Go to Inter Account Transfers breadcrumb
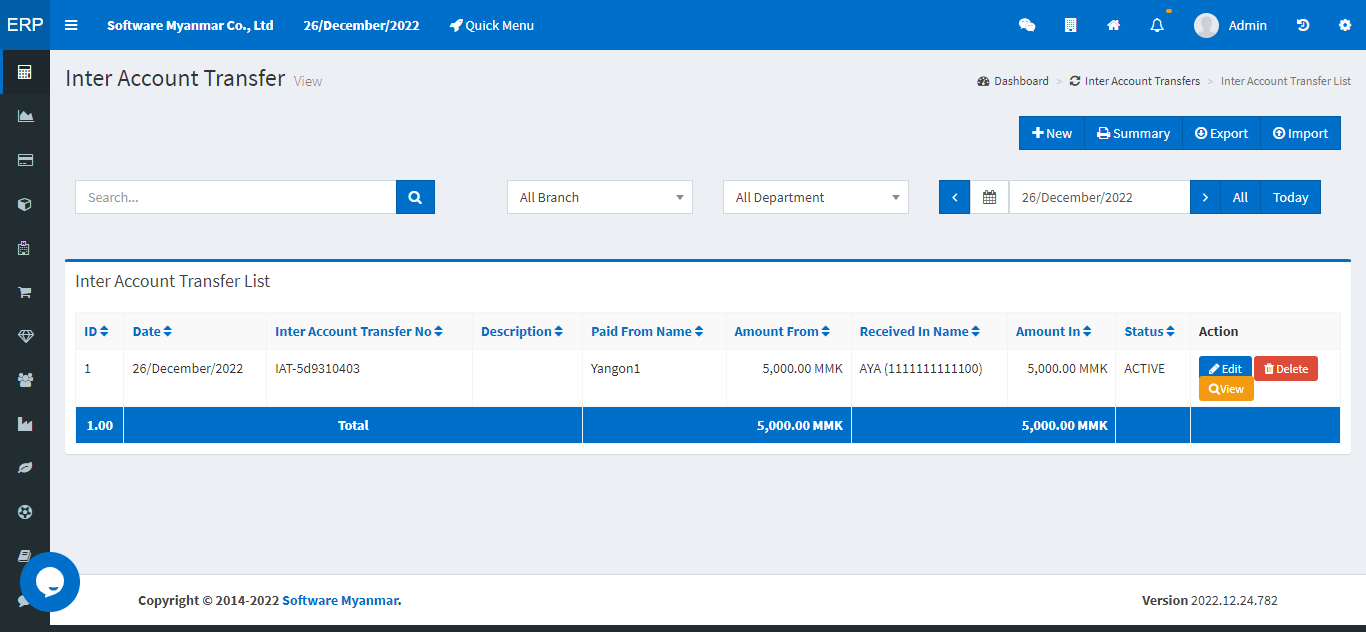The height and width of the screenshot is (632, 1366). [x=1135, y=81]
